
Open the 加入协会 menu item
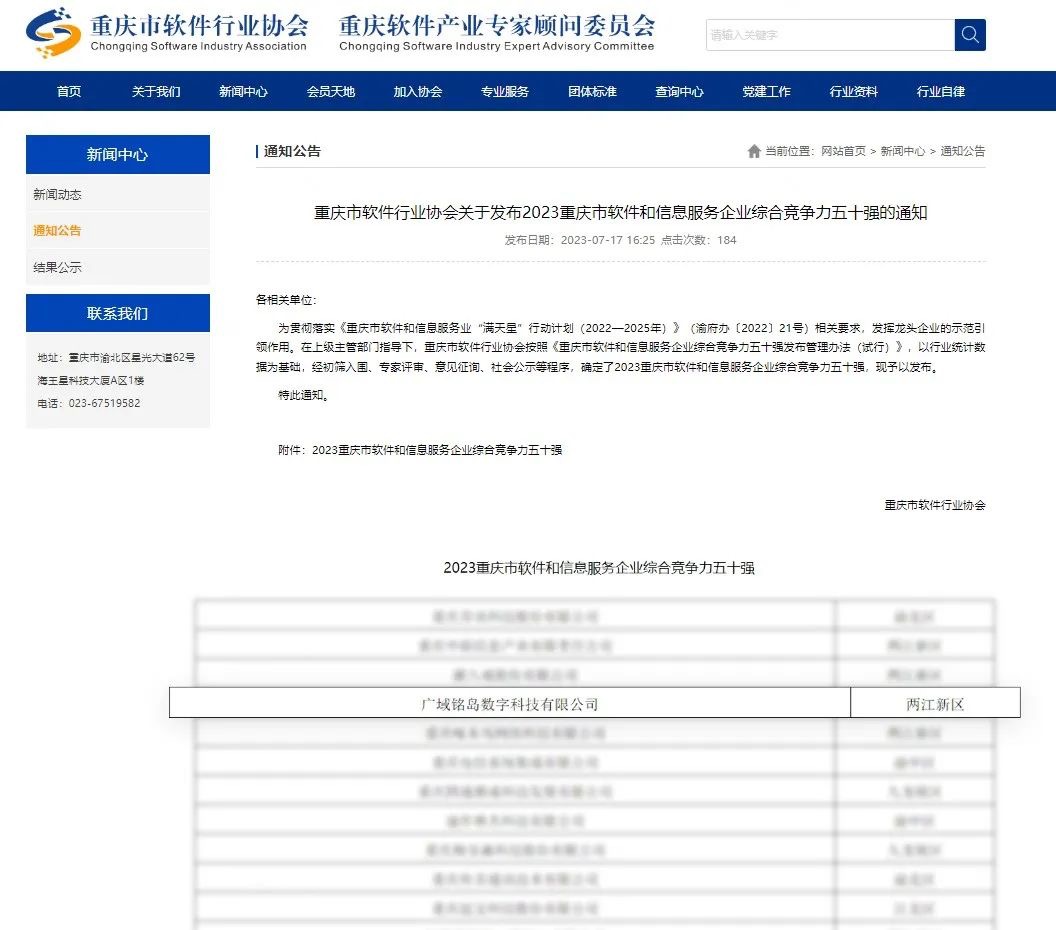(418, 91)
